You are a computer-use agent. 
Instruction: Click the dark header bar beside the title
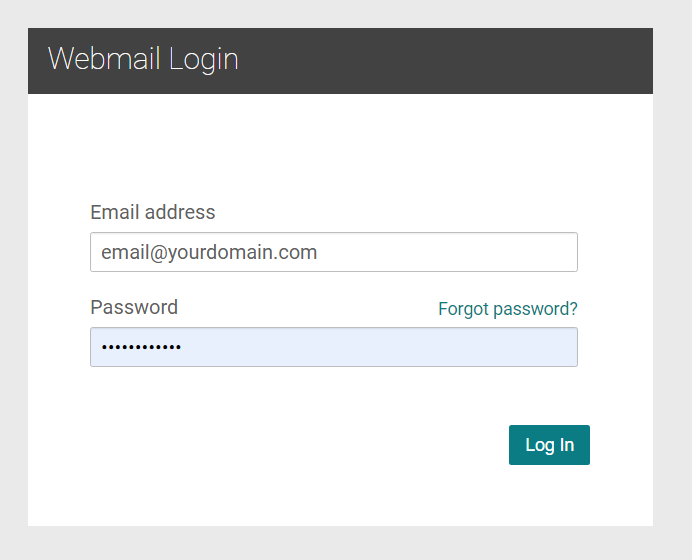[x=441, y=61]
